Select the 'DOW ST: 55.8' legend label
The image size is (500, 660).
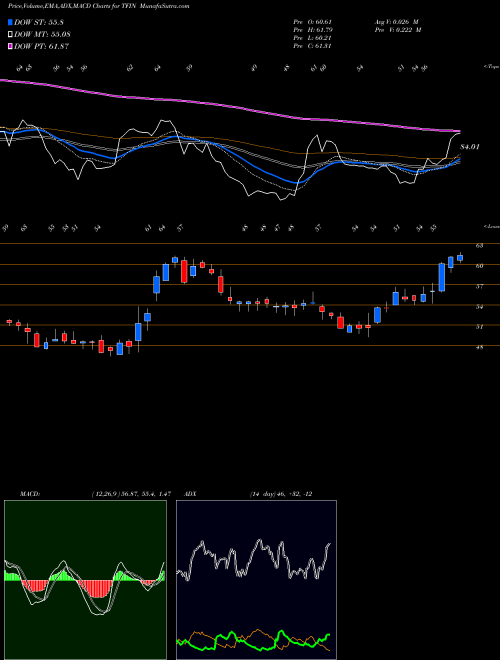39,22
